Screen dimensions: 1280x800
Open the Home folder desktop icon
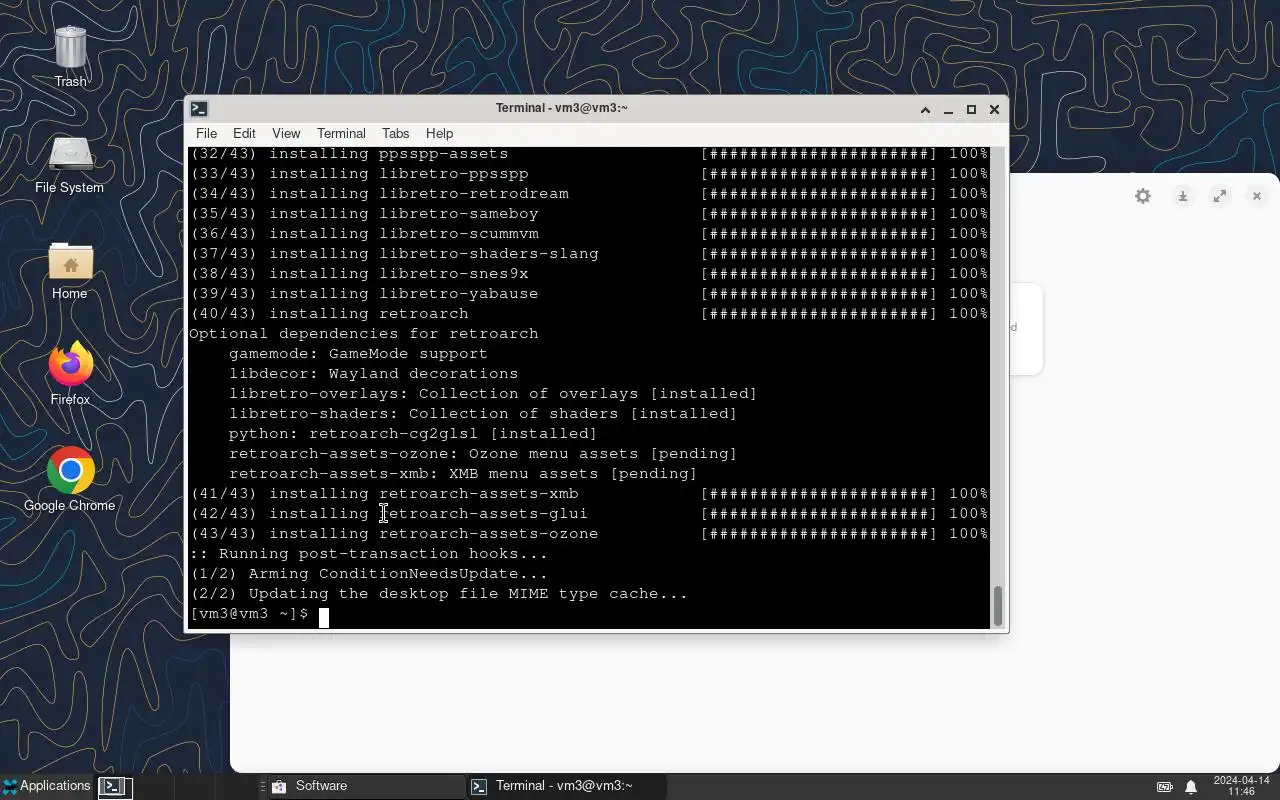pyautogui.click(x=70, y=271)
